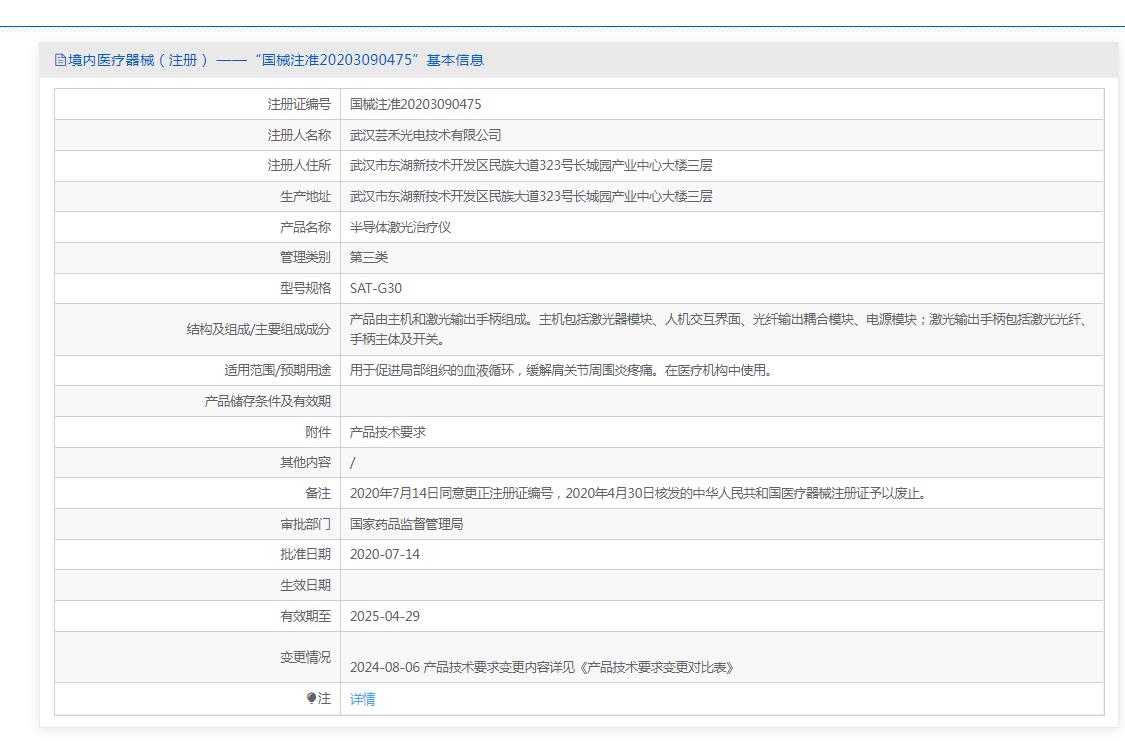The height and width of the screenshot is (747, 1125).
Task: Click the bullet icon beside the 注 label
Action: point(311,698)
